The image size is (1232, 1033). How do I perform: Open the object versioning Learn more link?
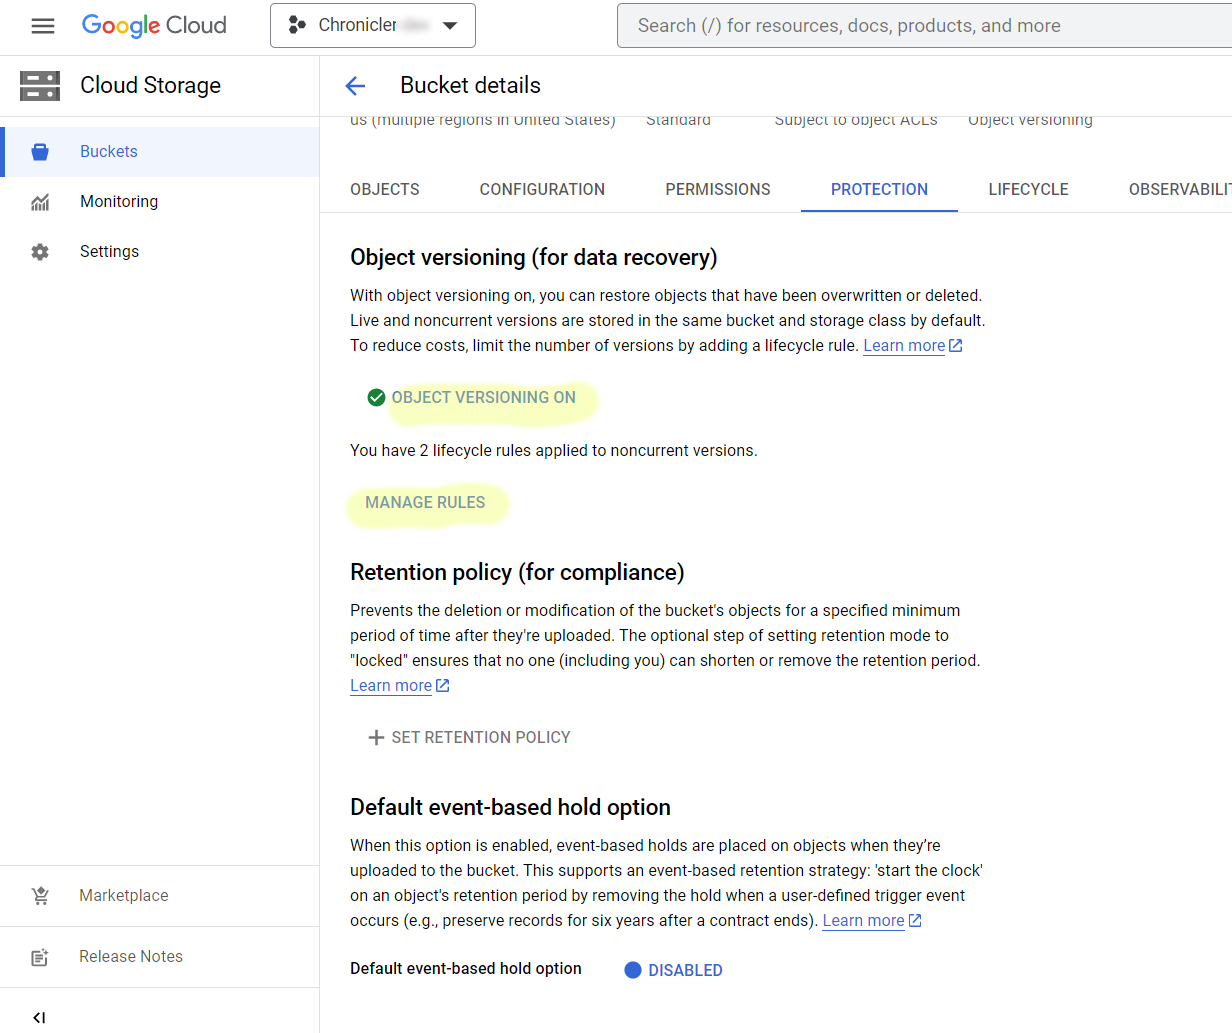(x=903, y=345)
